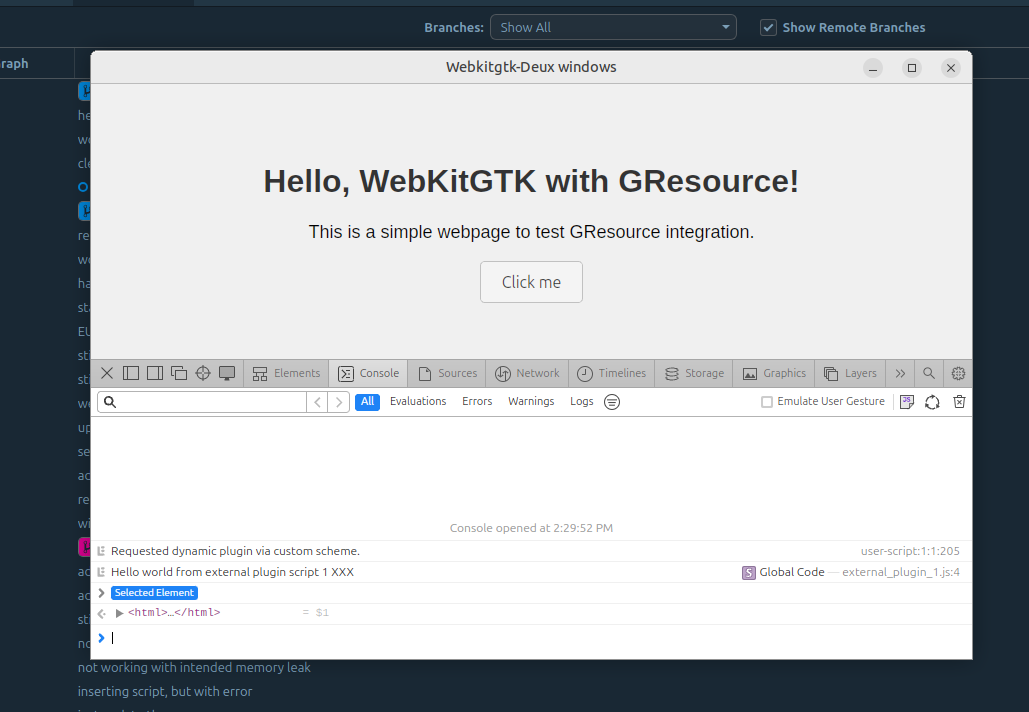Minimize the Webkitgtk-Deux windows window

coord(873,68)
